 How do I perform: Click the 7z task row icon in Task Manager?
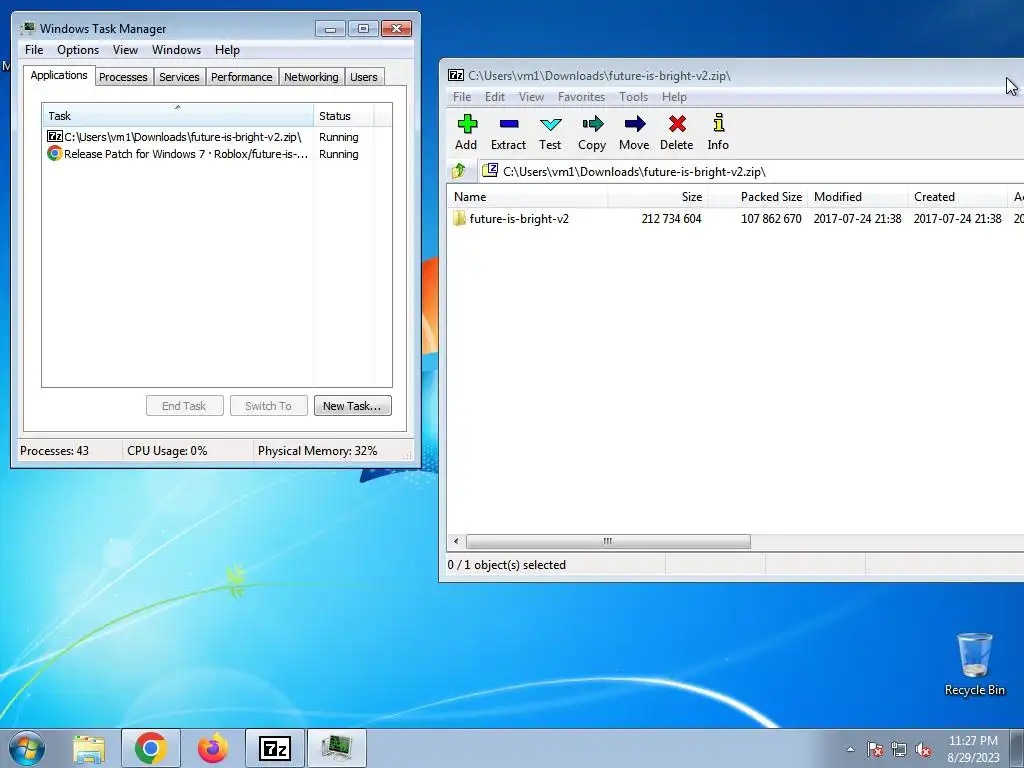point(55,136)
